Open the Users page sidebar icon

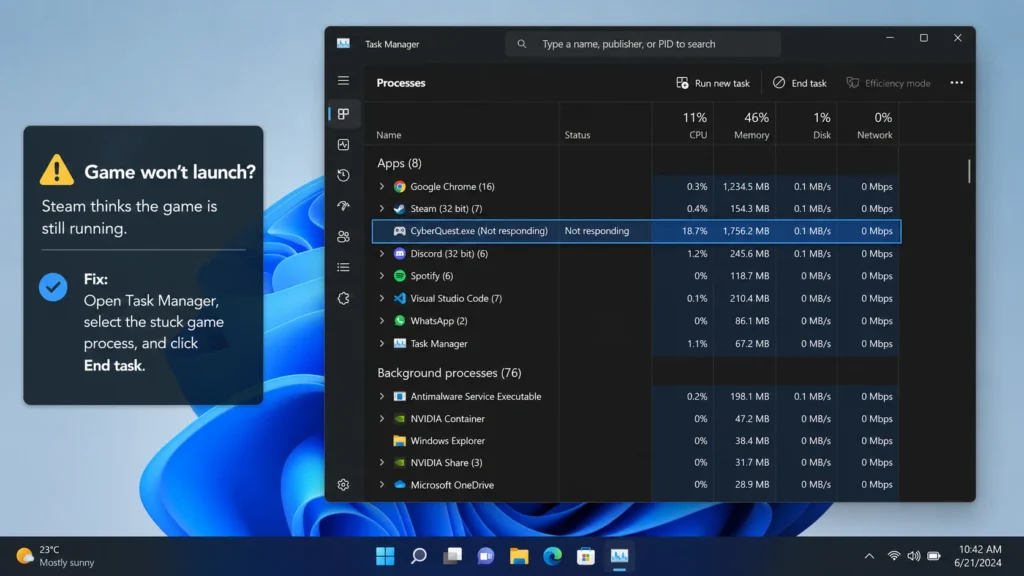(x=343, y=236)
